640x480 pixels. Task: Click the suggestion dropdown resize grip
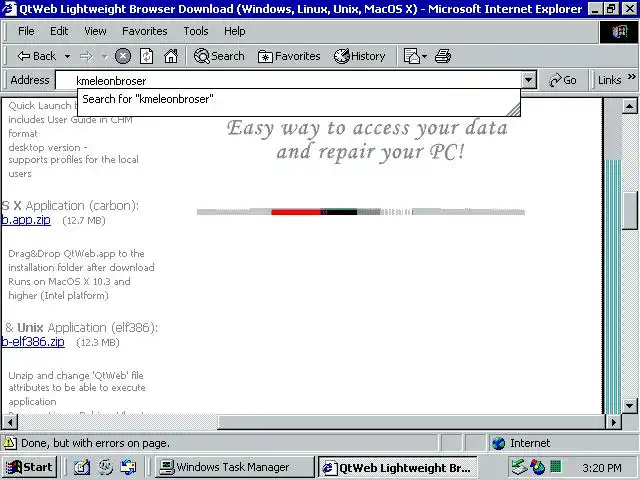[x=513, y=109]
